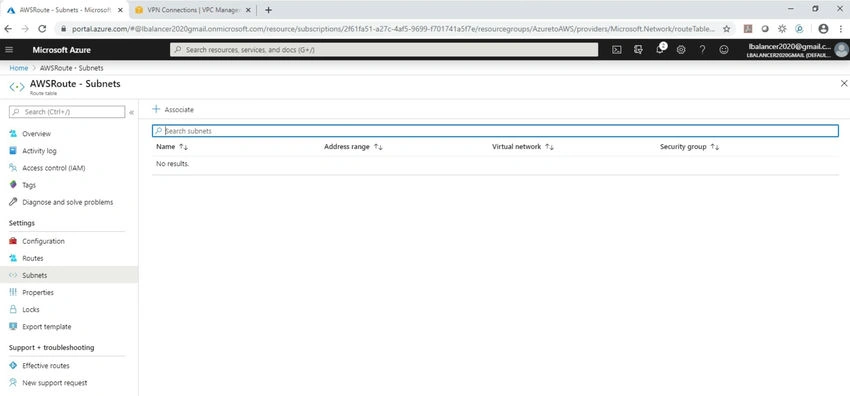Image resolution: width=850 pixels, height=396 pixels.
Task: Open the Chrome profile icon
Action: click(x=823, y=29)
